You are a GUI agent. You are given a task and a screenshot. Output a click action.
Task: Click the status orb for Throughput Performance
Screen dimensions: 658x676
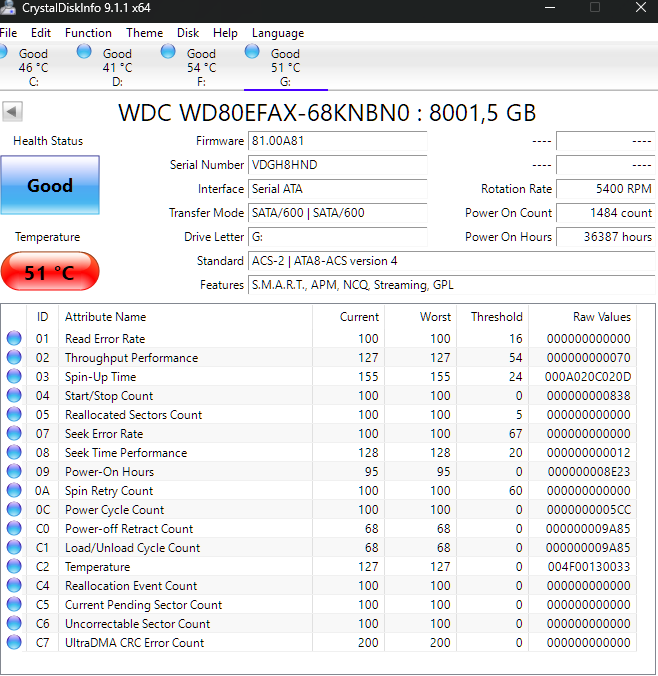click(x=14, y=357)
